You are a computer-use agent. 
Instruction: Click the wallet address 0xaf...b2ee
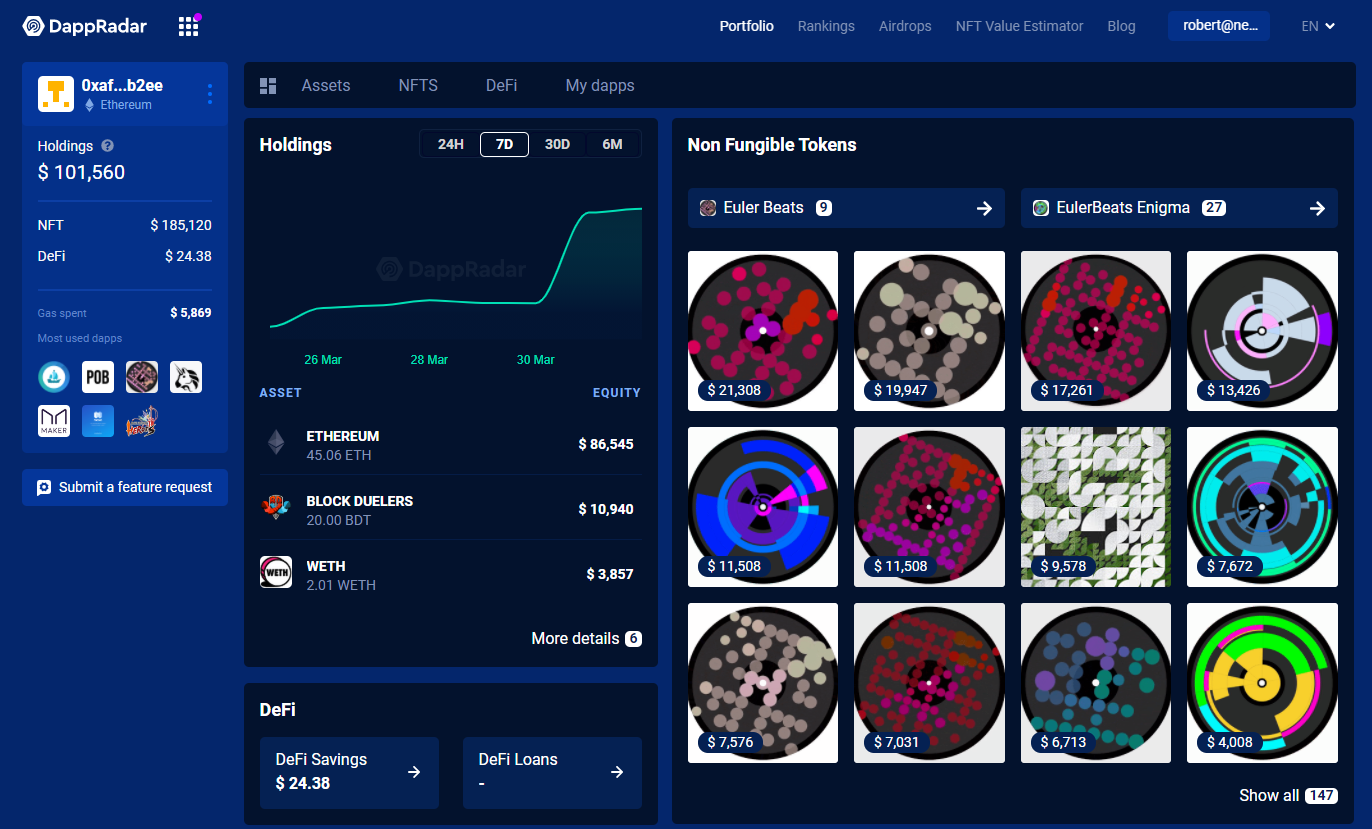[x=122, y=86]
